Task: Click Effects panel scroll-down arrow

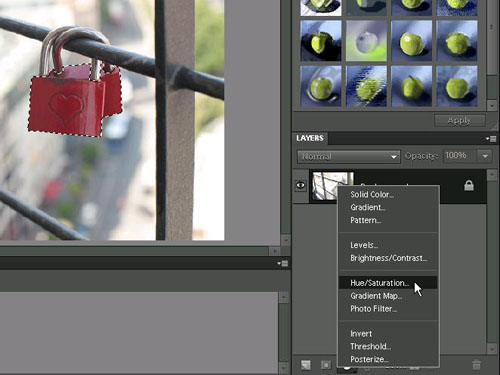Action: pyautogui.click(x=492, y=106)
